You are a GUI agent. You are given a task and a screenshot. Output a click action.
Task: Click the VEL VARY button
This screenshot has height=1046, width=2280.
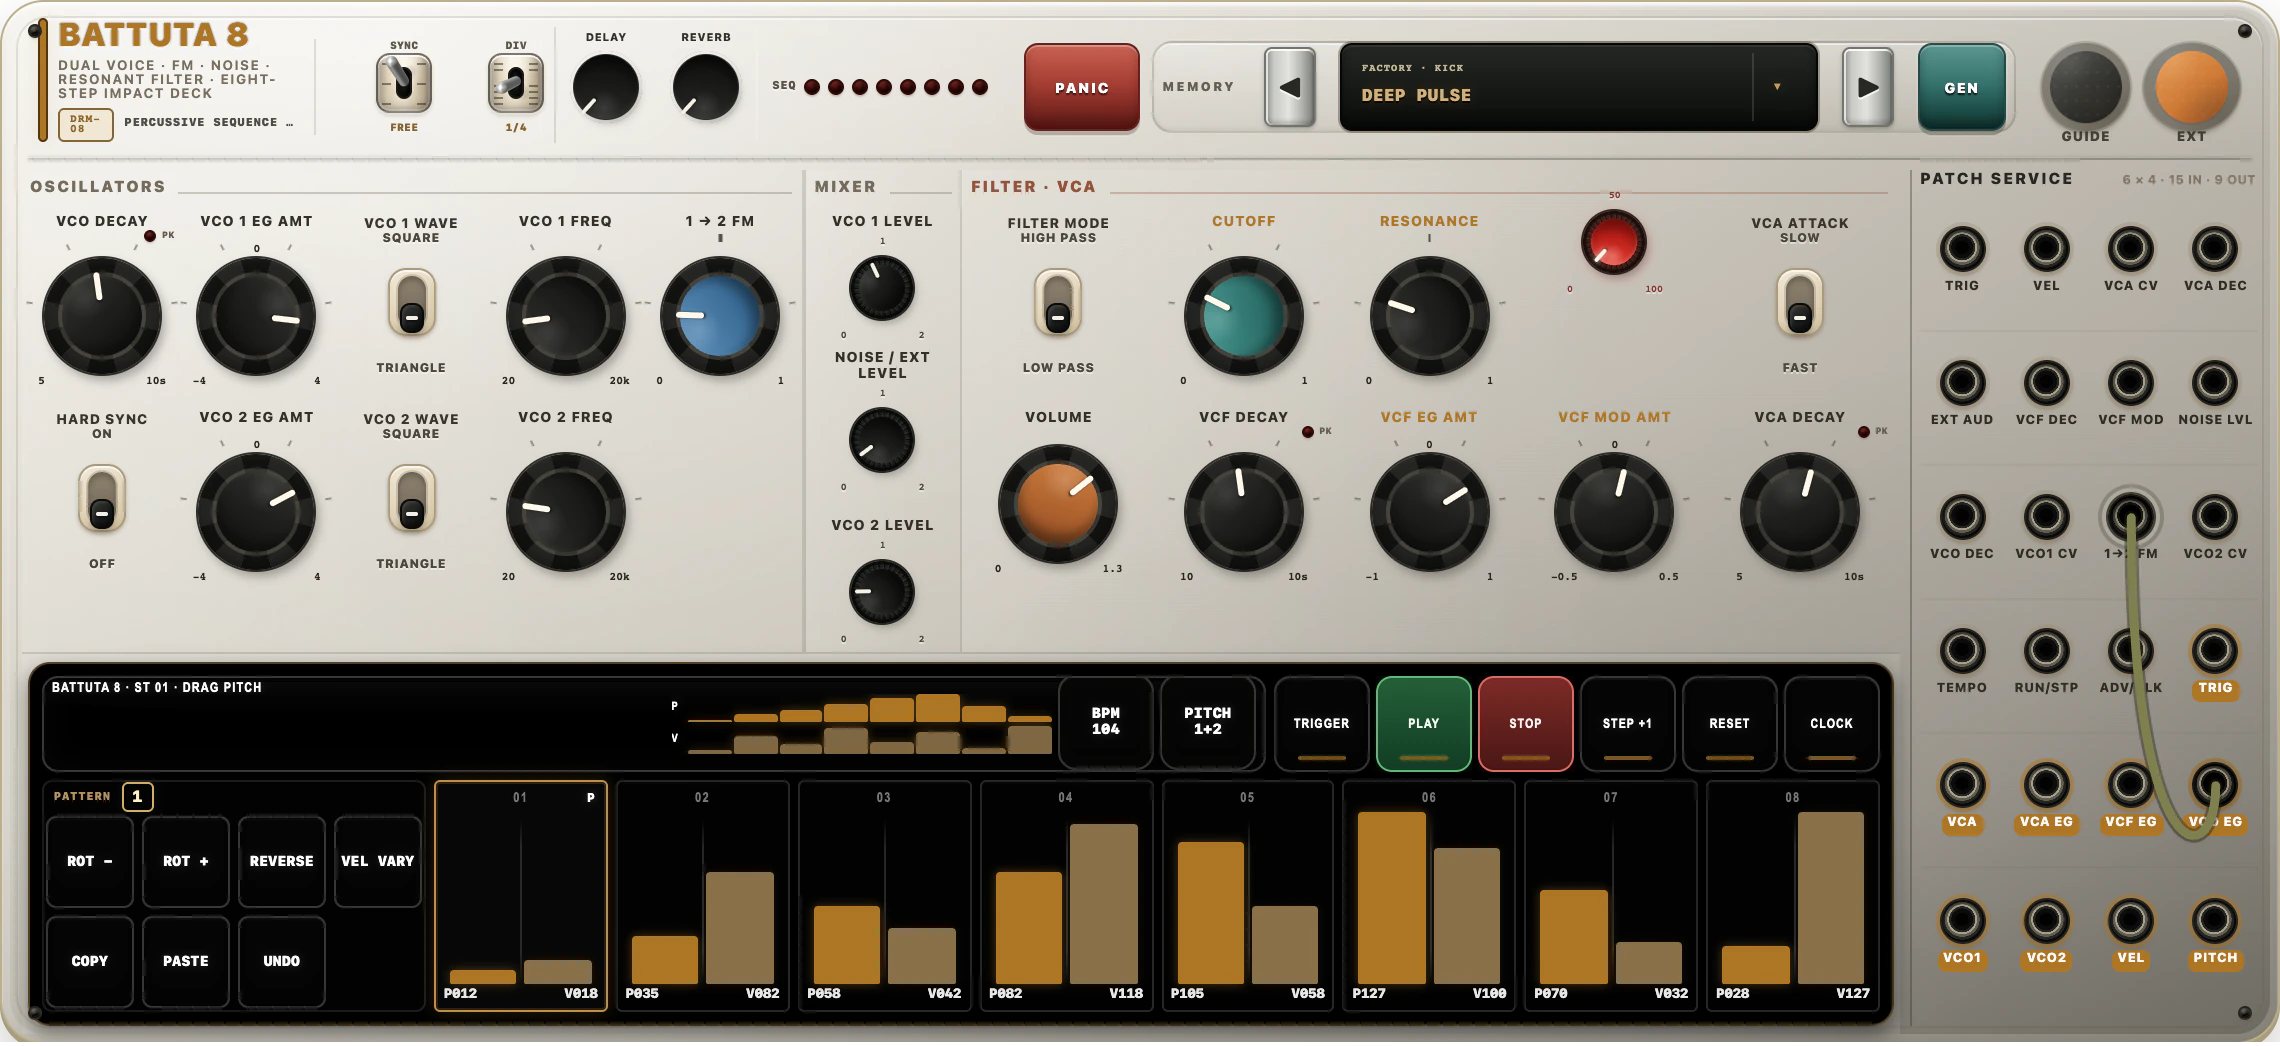(378, 861)
